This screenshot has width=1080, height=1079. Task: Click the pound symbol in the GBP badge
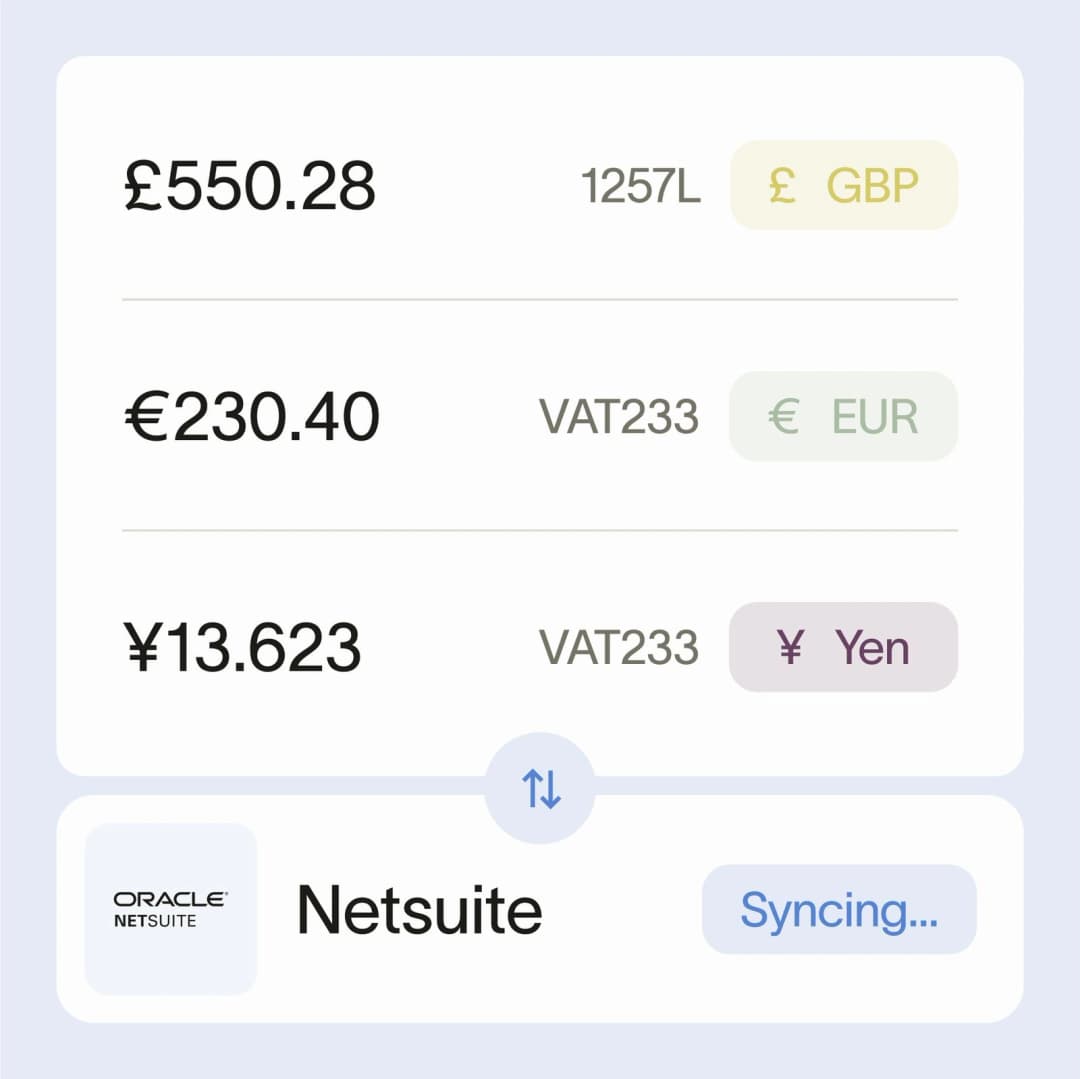(x=785, y=185)
